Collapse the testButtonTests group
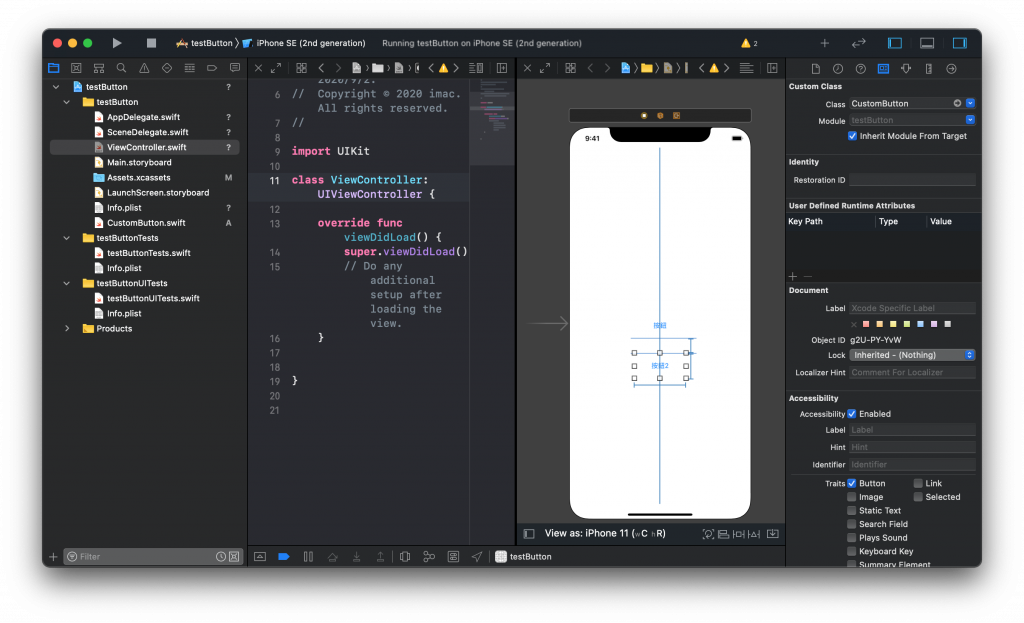Viewport: 1024px width, 623px height. 67,238
